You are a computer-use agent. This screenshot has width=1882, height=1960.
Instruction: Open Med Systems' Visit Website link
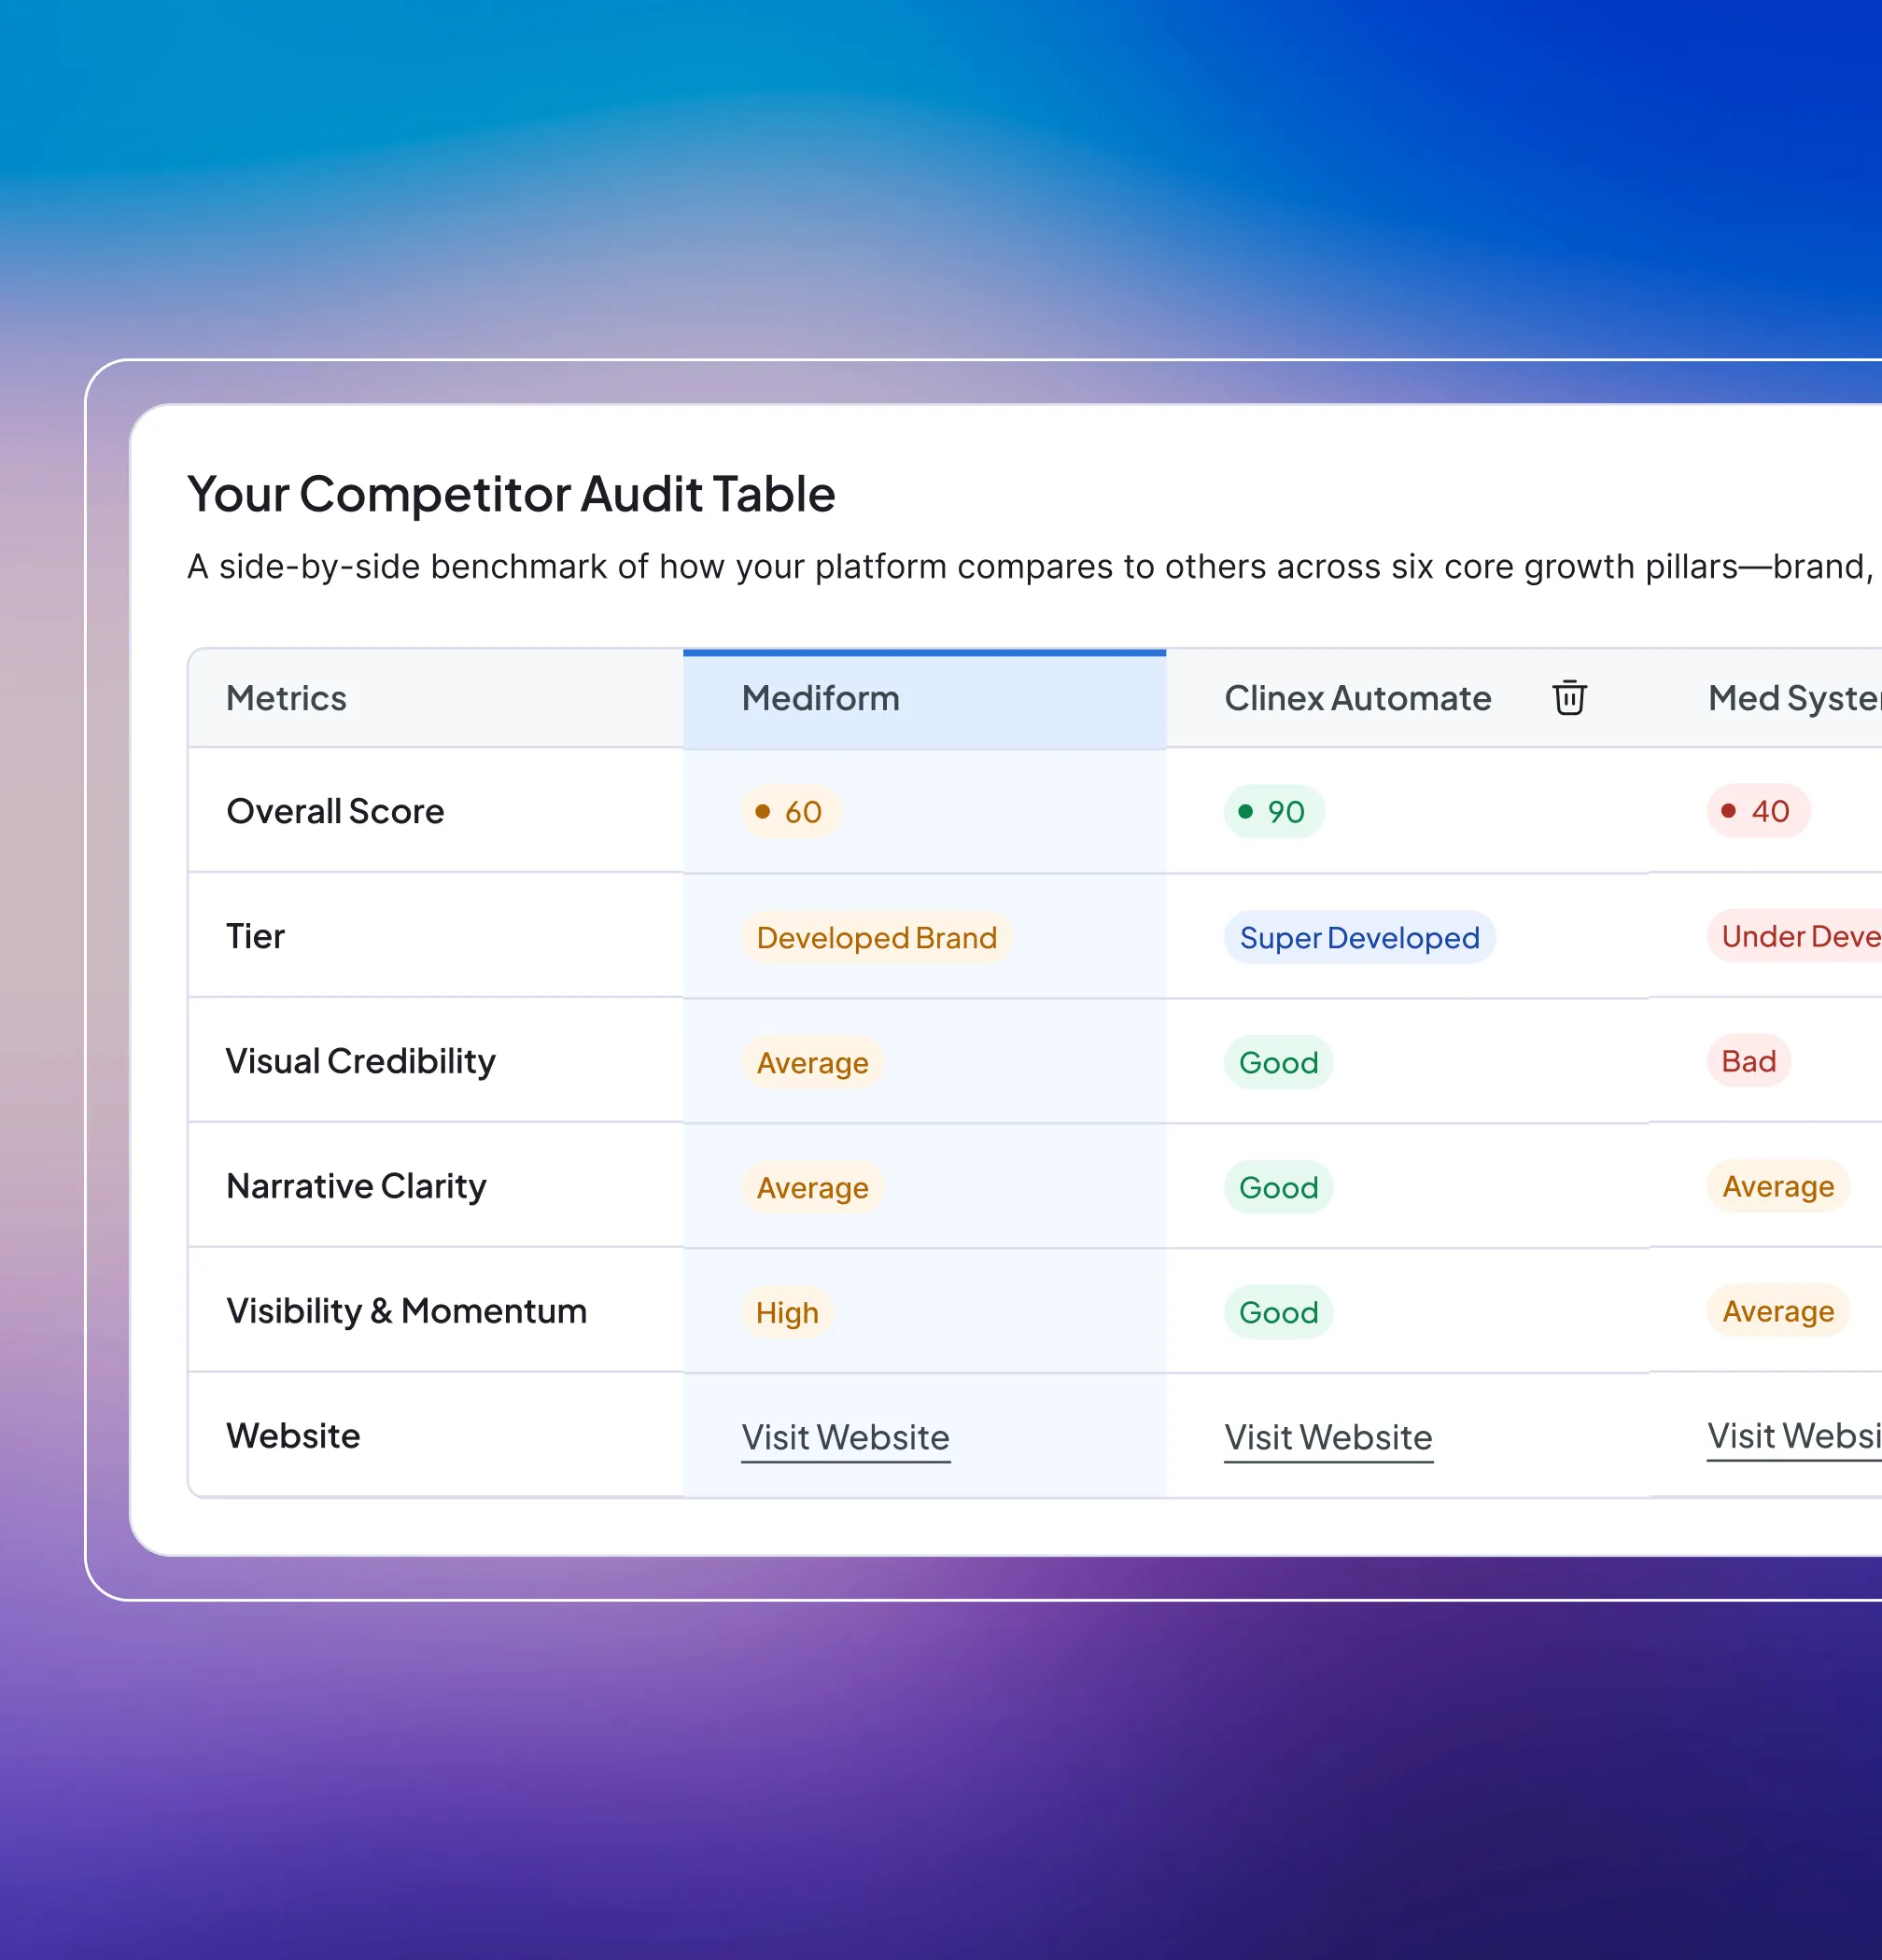1794,1436
